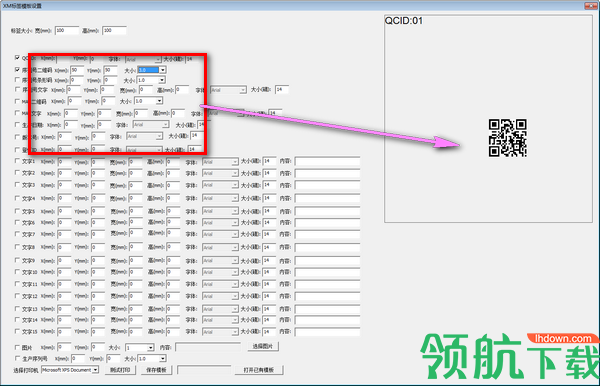Check the 文字15 row checkbox
Viewport: 600px width, 386px height.
tap(17, 331)
